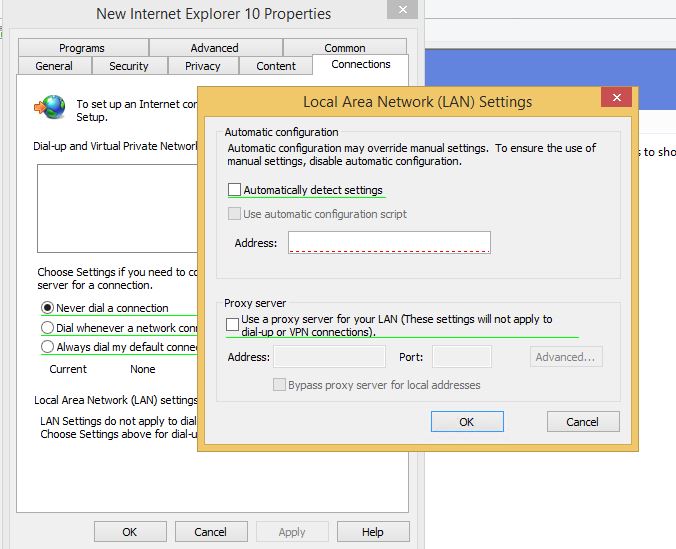
Task: Select the Connections tab
Action: point(360,64)
